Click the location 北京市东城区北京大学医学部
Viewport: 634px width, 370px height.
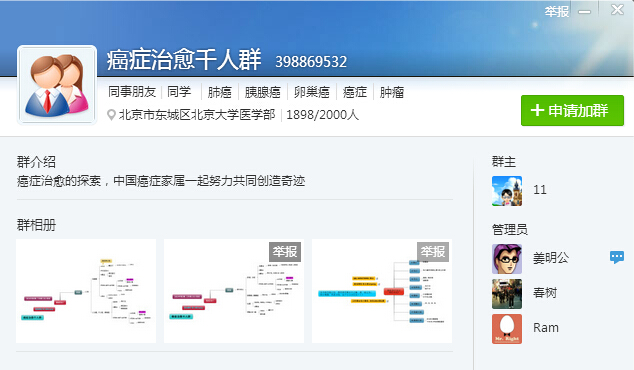pyautogui.click(x=197, y=115)
